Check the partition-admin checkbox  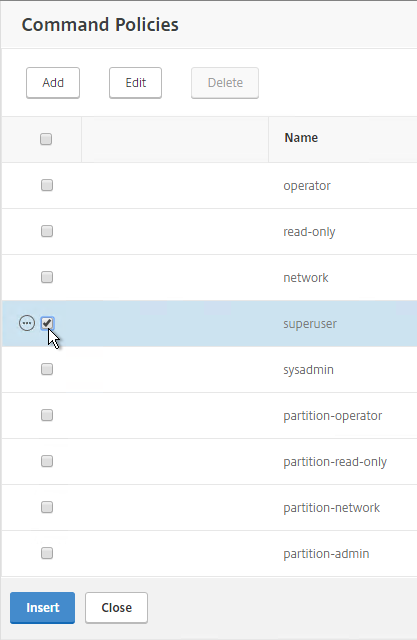(47, 553)
